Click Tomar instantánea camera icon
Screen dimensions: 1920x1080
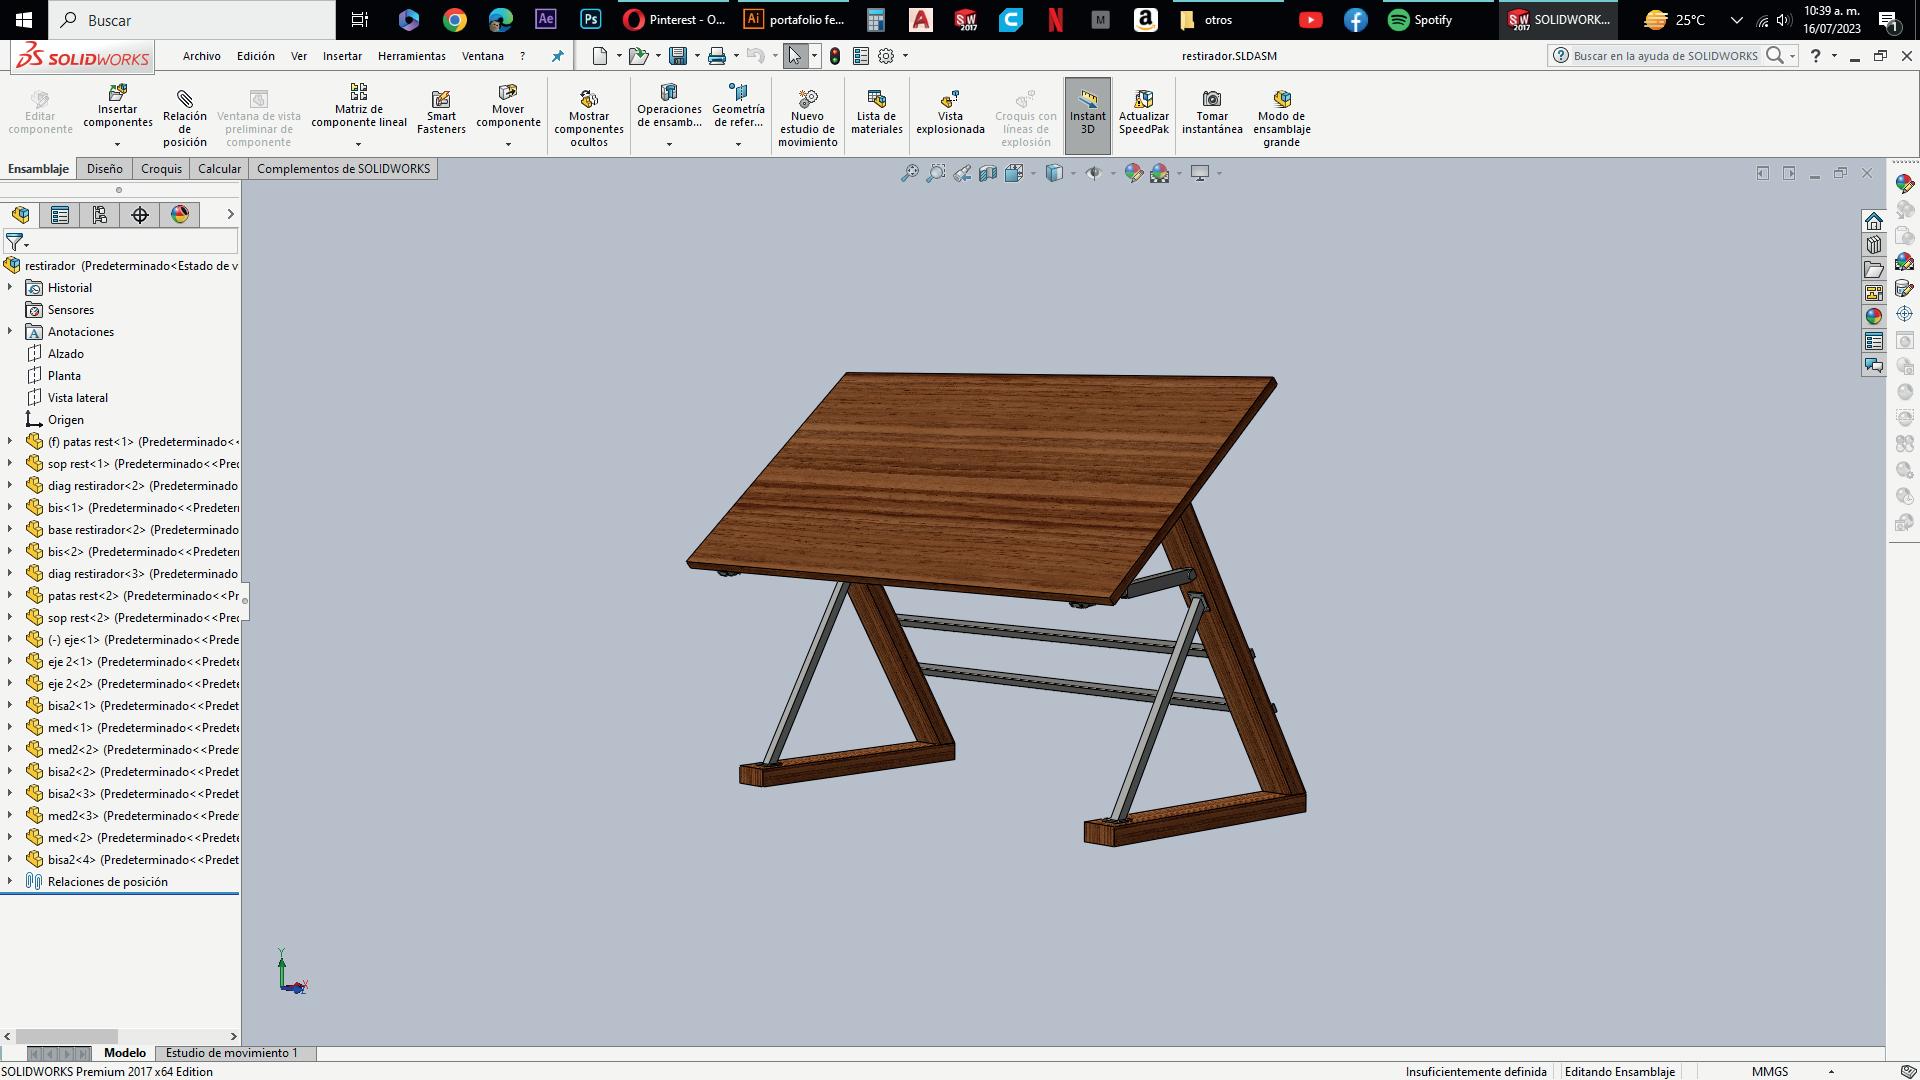coord(1212,98)
